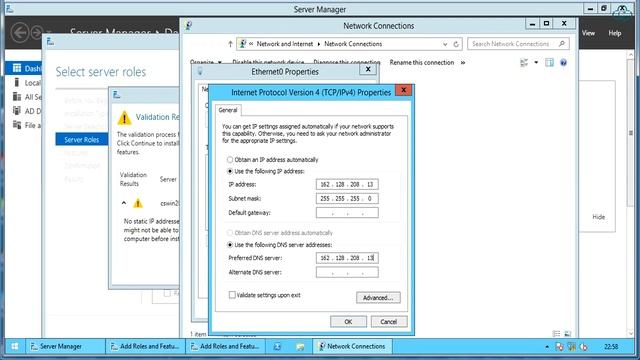Open Network Connections help icon
640x360 pixels.
563,62
